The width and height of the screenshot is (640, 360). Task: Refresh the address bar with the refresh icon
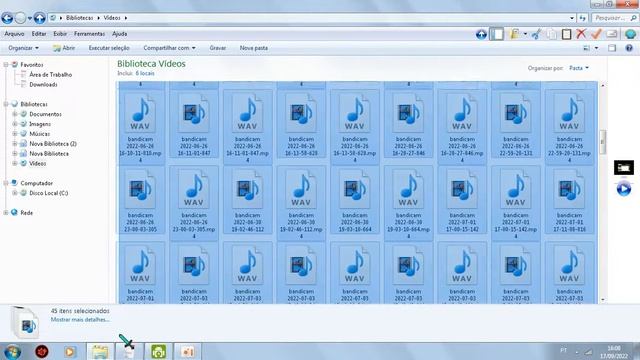[x=582, y=18]
